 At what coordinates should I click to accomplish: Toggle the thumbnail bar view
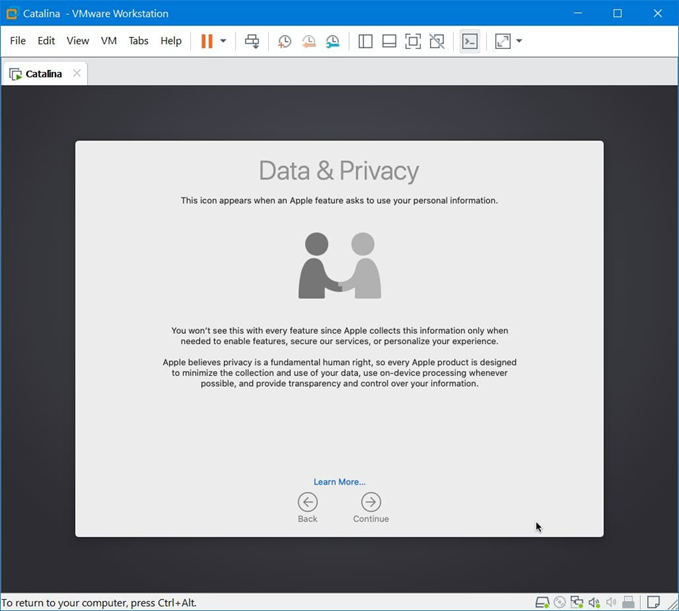click(389, 41)
